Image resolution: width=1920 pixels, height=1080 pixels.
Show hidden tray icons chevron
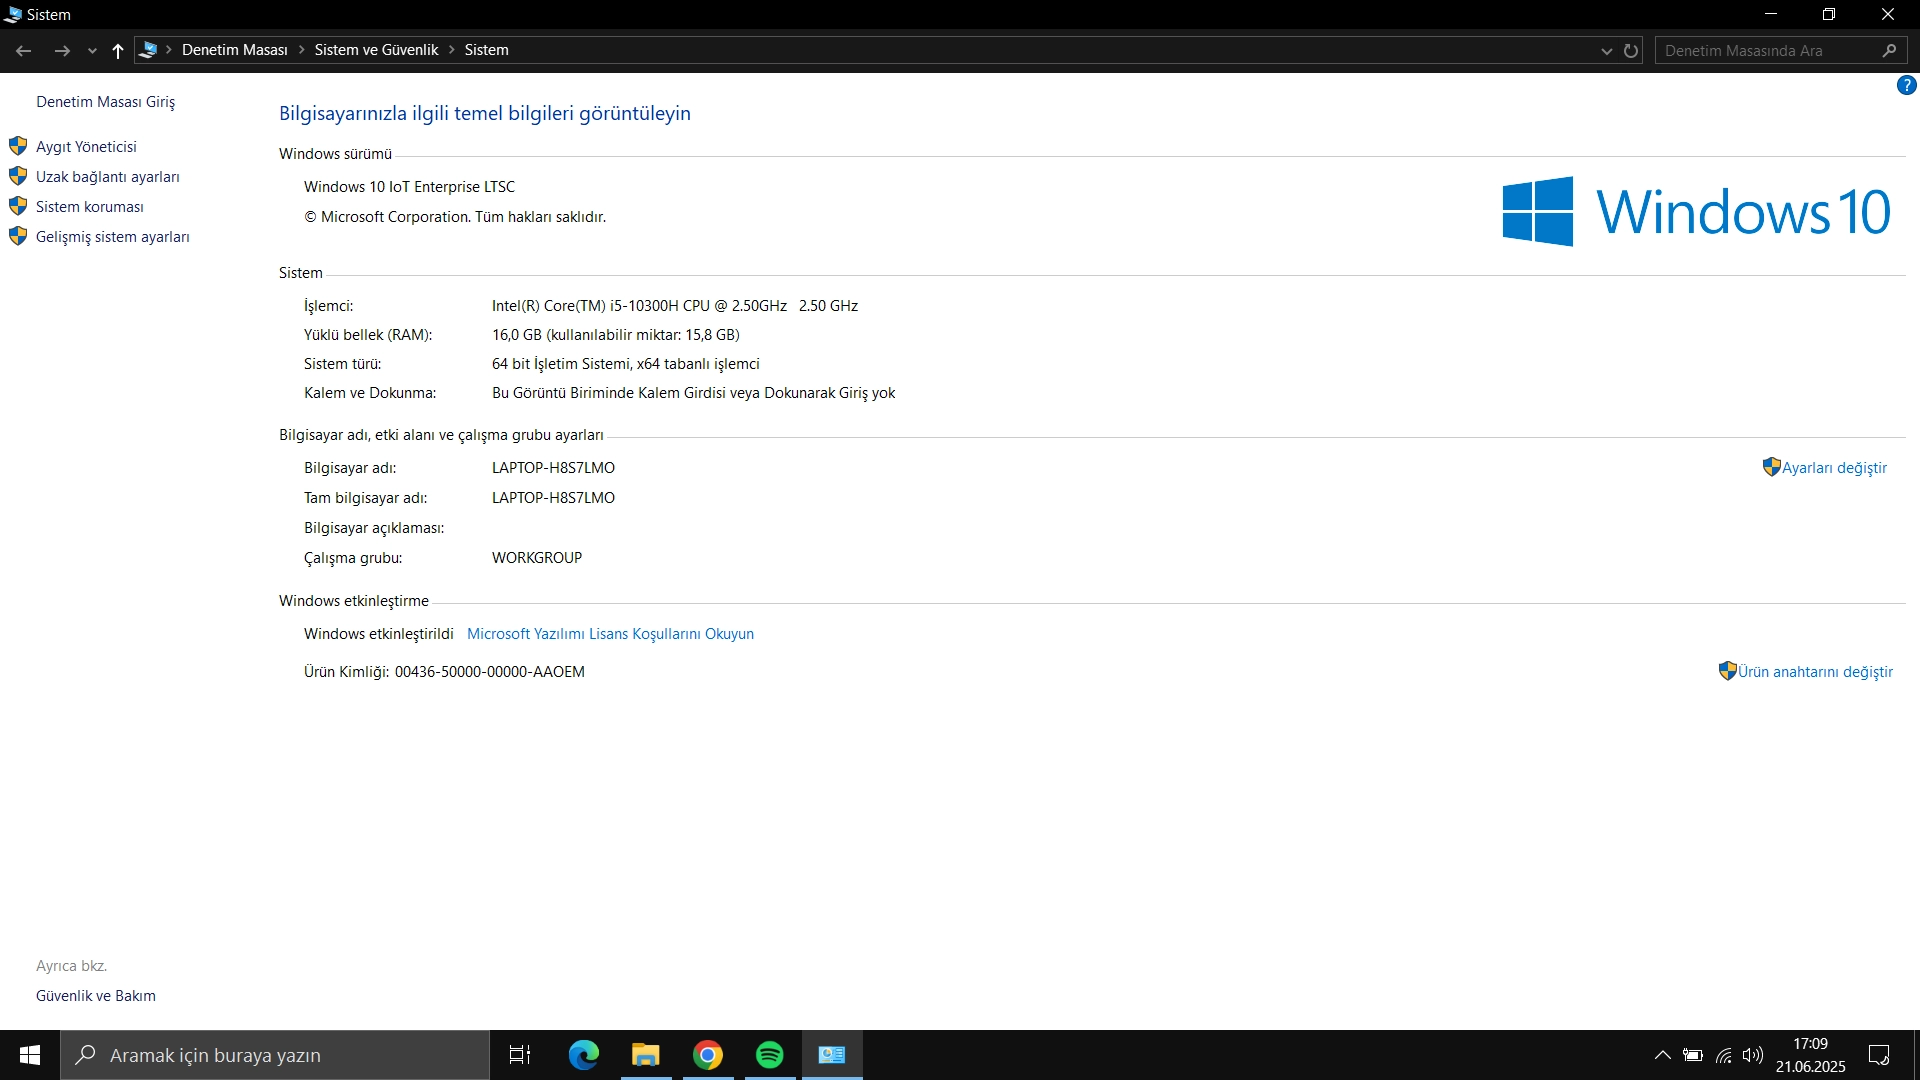coord(1662,1055)
